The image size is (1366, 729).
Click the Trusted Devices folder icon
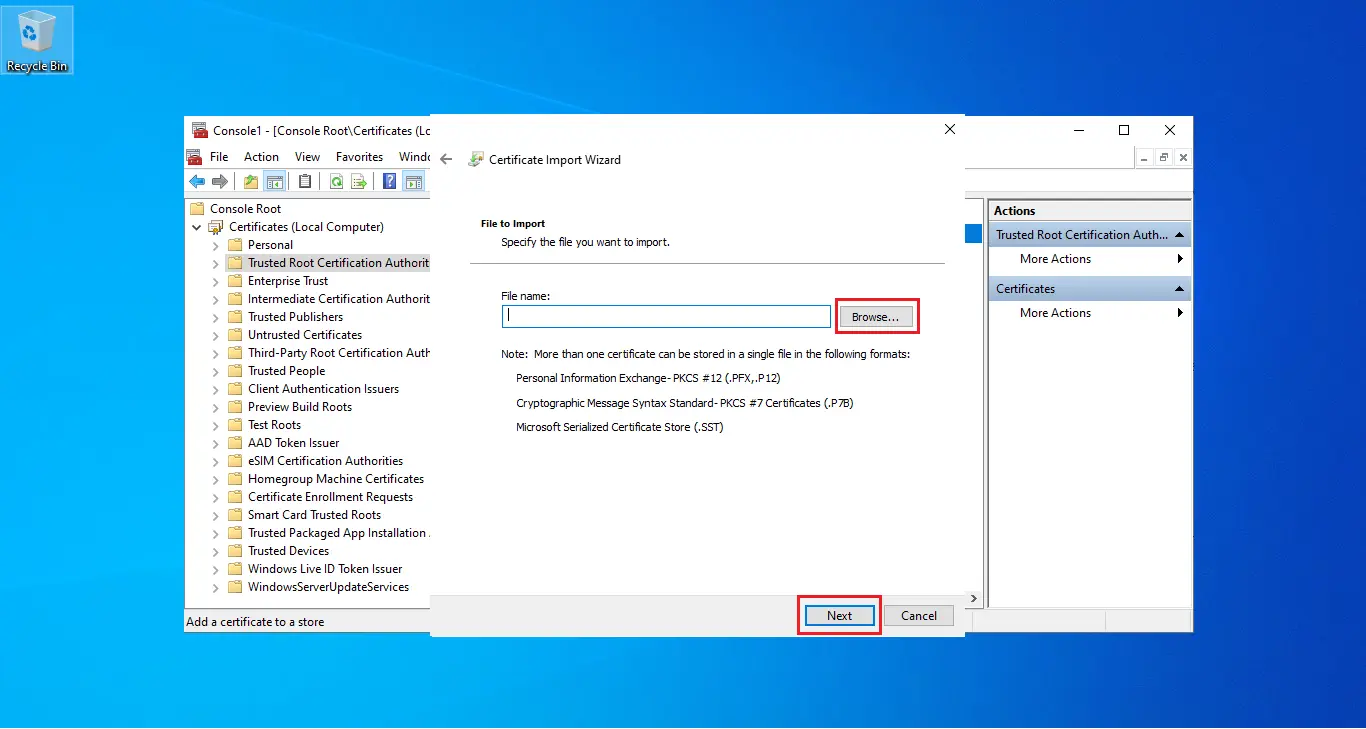tap(235, 551)
